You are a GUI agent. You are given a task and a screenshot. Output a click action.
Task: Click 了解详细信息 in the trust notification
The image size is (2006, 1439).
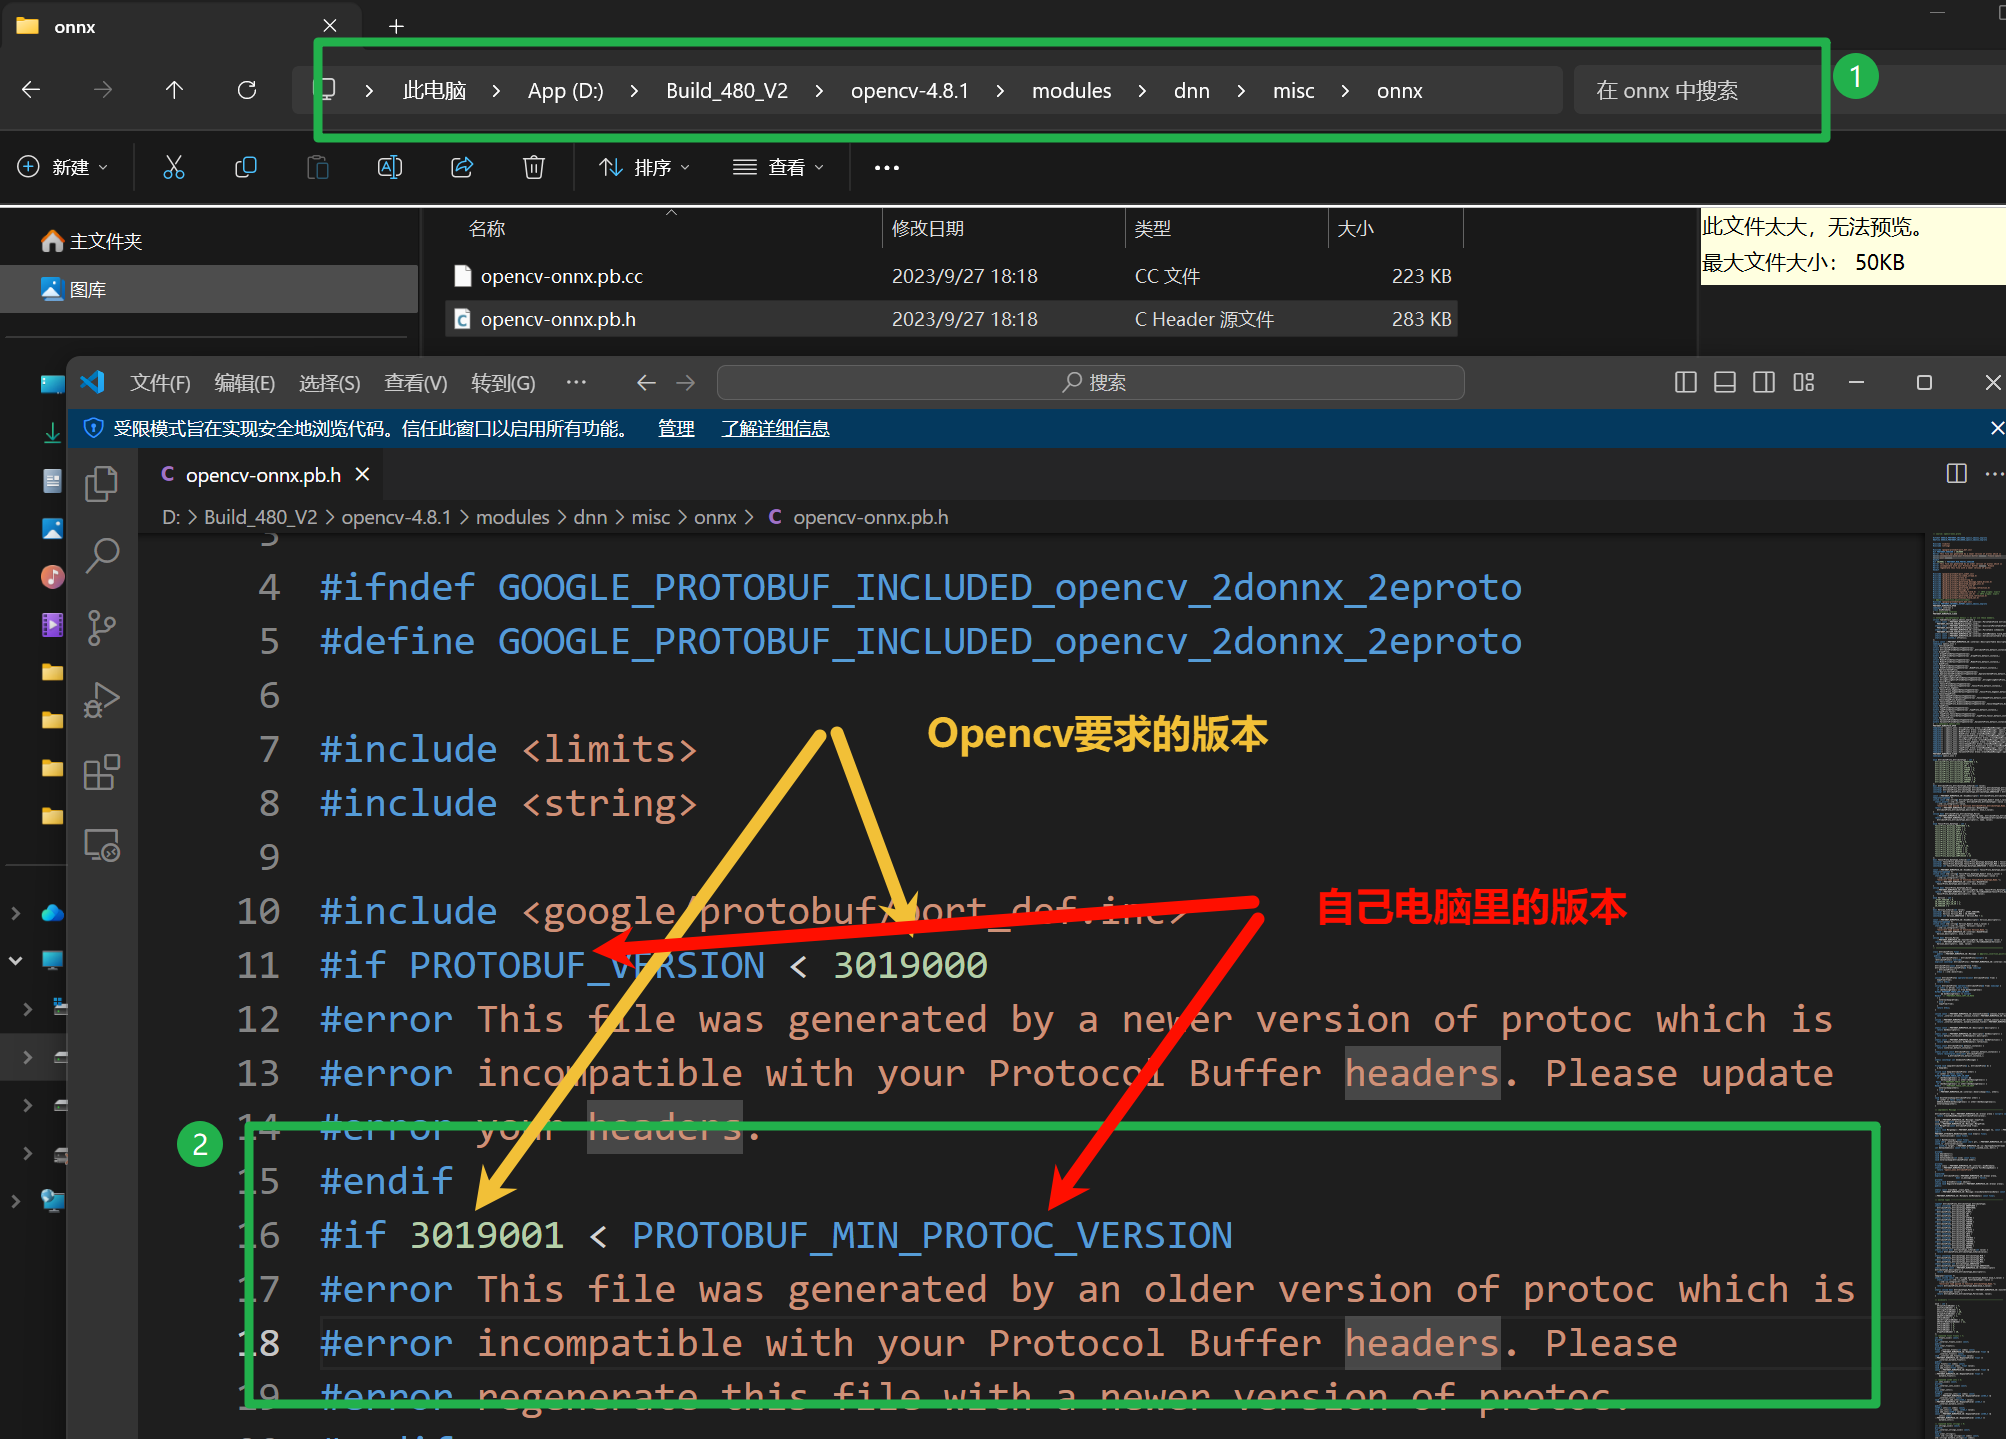tap(775, 428)
